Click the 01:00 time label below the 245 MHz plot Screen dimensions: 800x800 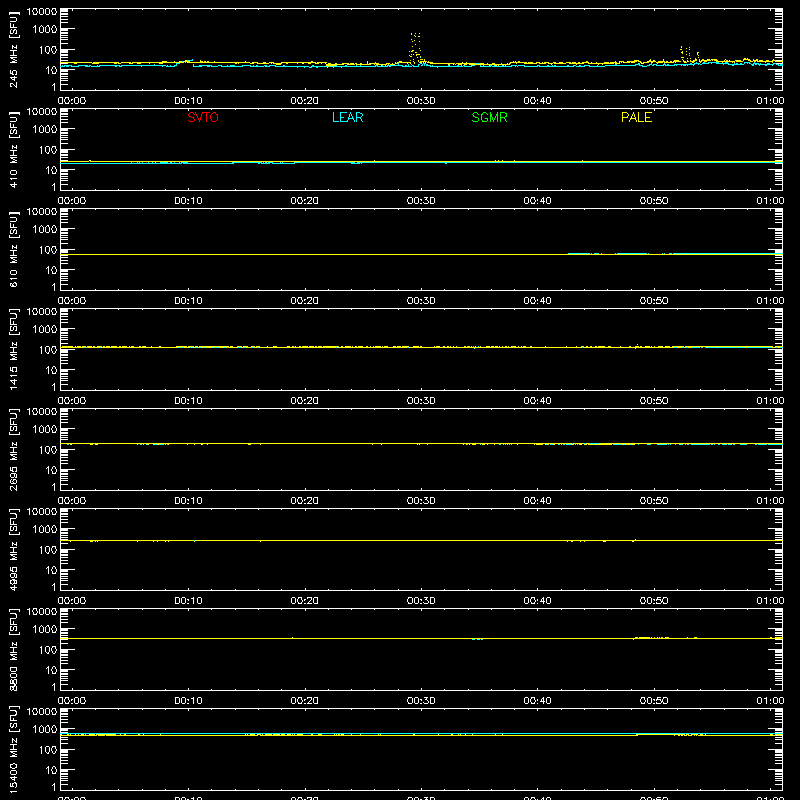(x=770, y=101)
